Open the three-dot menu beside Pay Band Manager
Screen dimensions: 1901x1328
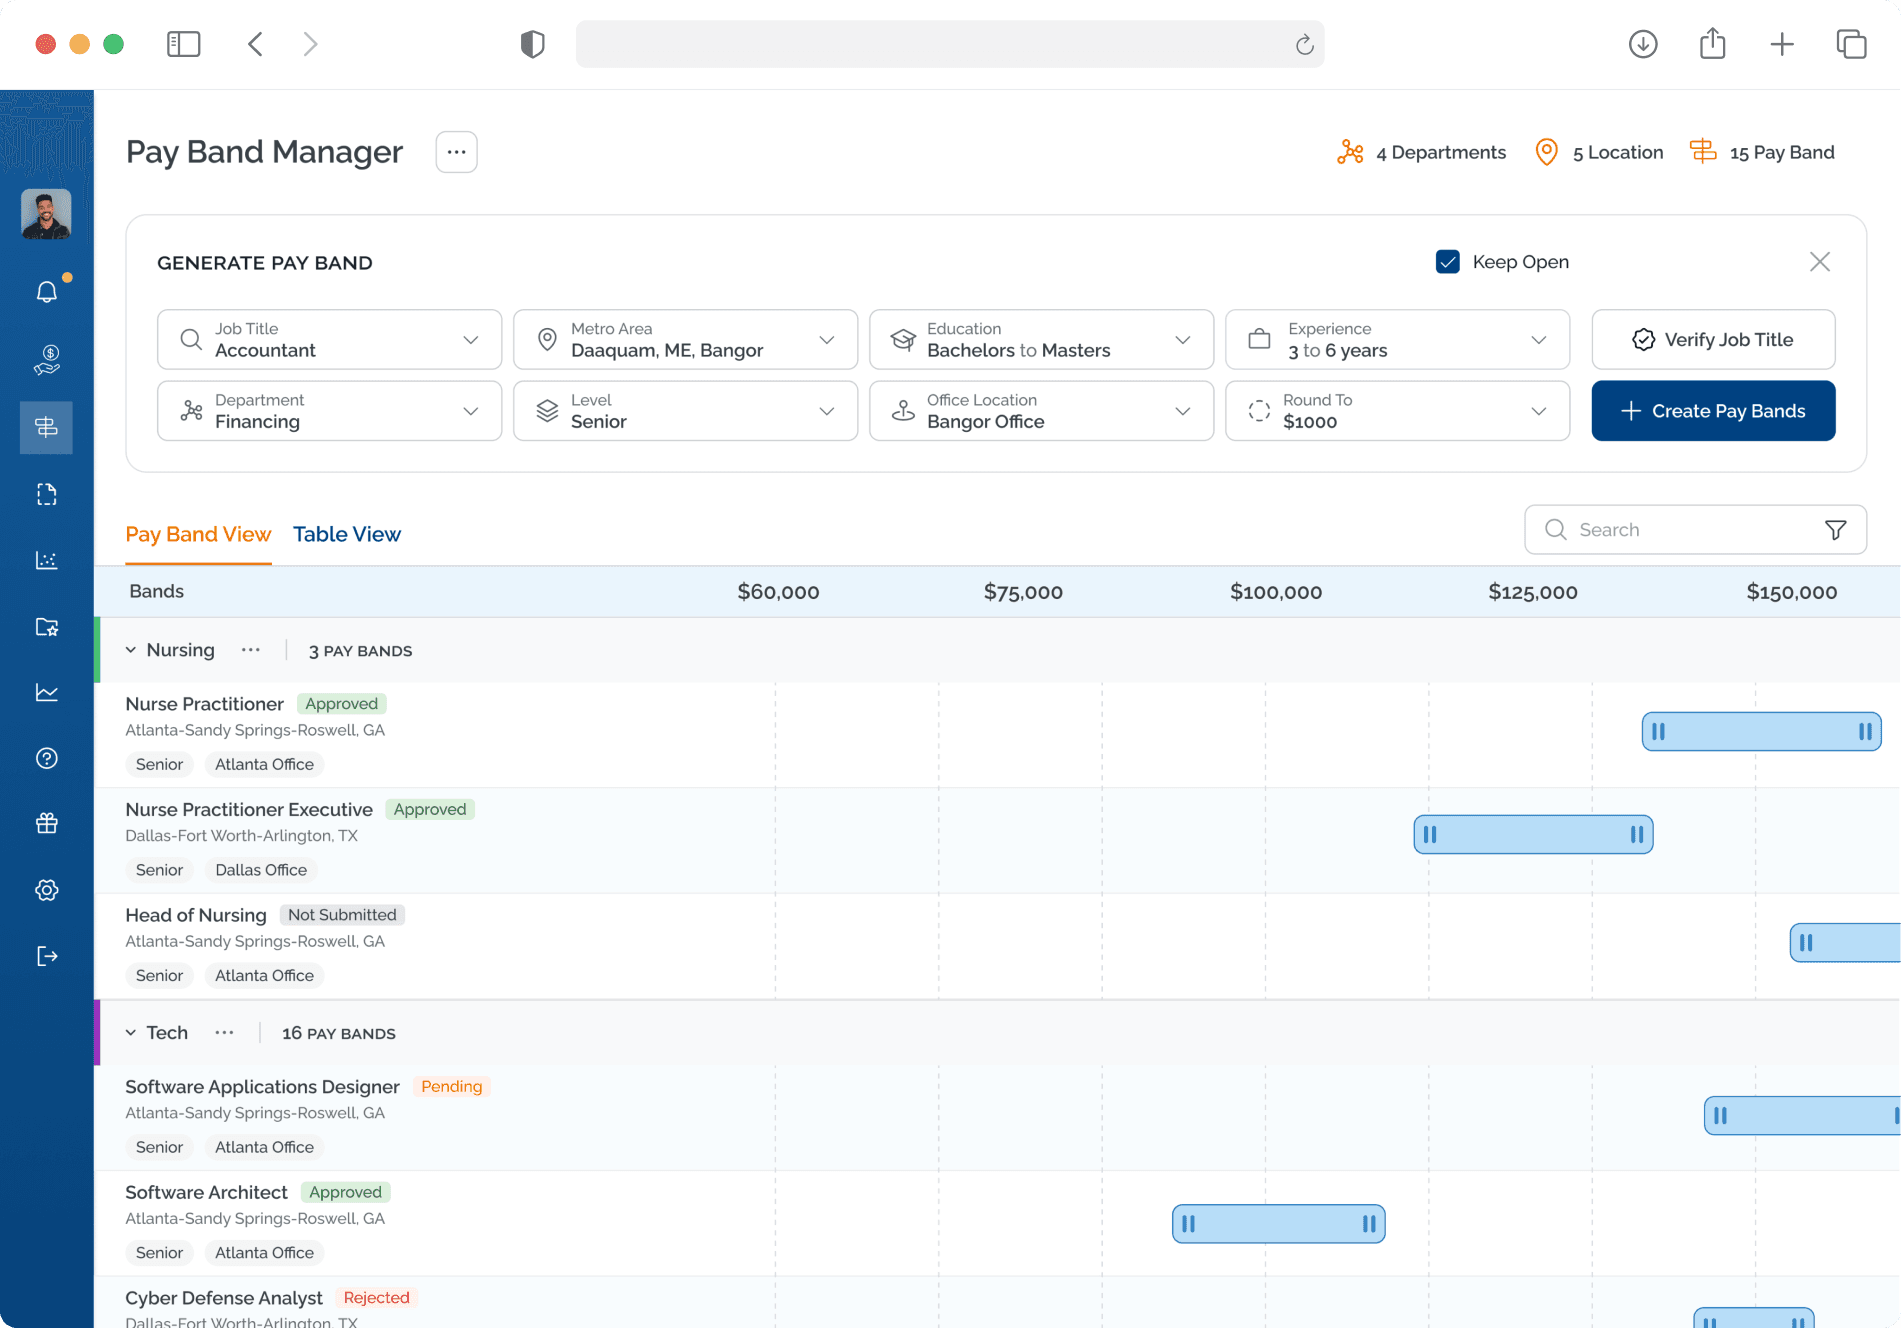456,152
